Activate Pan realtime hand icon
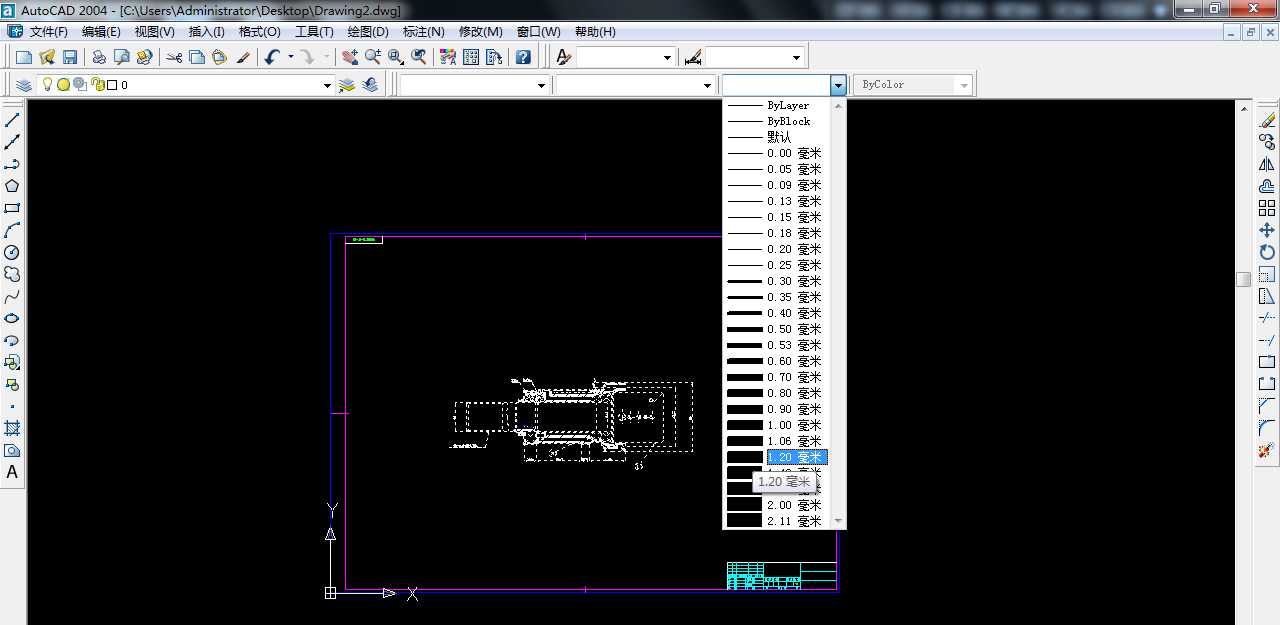Image resolution: width=1280 pixels, height=625 pixels. (x=349, y=57)
